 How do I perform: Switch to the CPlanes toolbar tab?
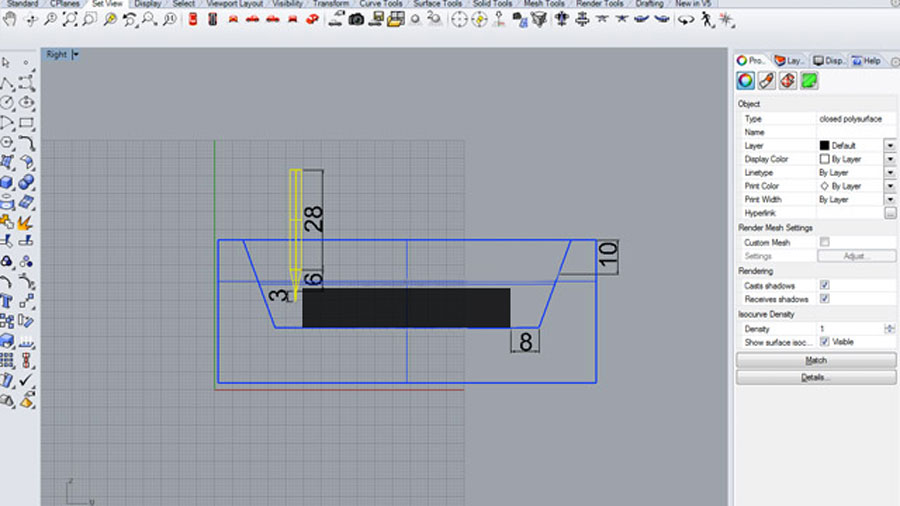click(64, 3)
